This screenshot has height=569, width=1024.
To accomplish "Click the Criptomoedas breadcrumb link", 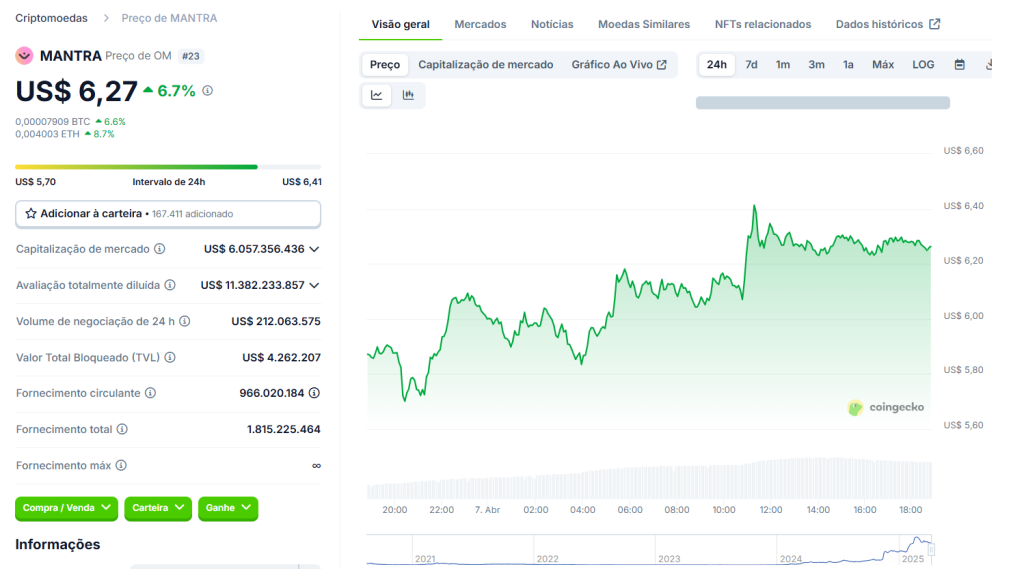I will tap(52, 18).
